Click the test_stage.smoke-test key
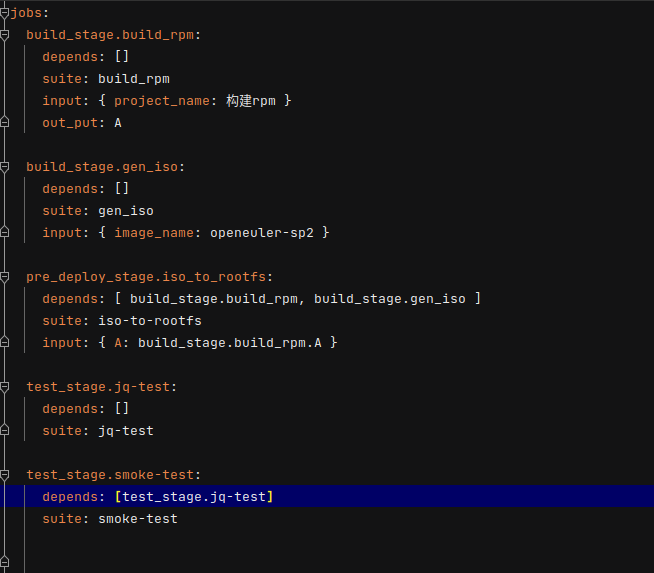 click(x=110, y=475)
